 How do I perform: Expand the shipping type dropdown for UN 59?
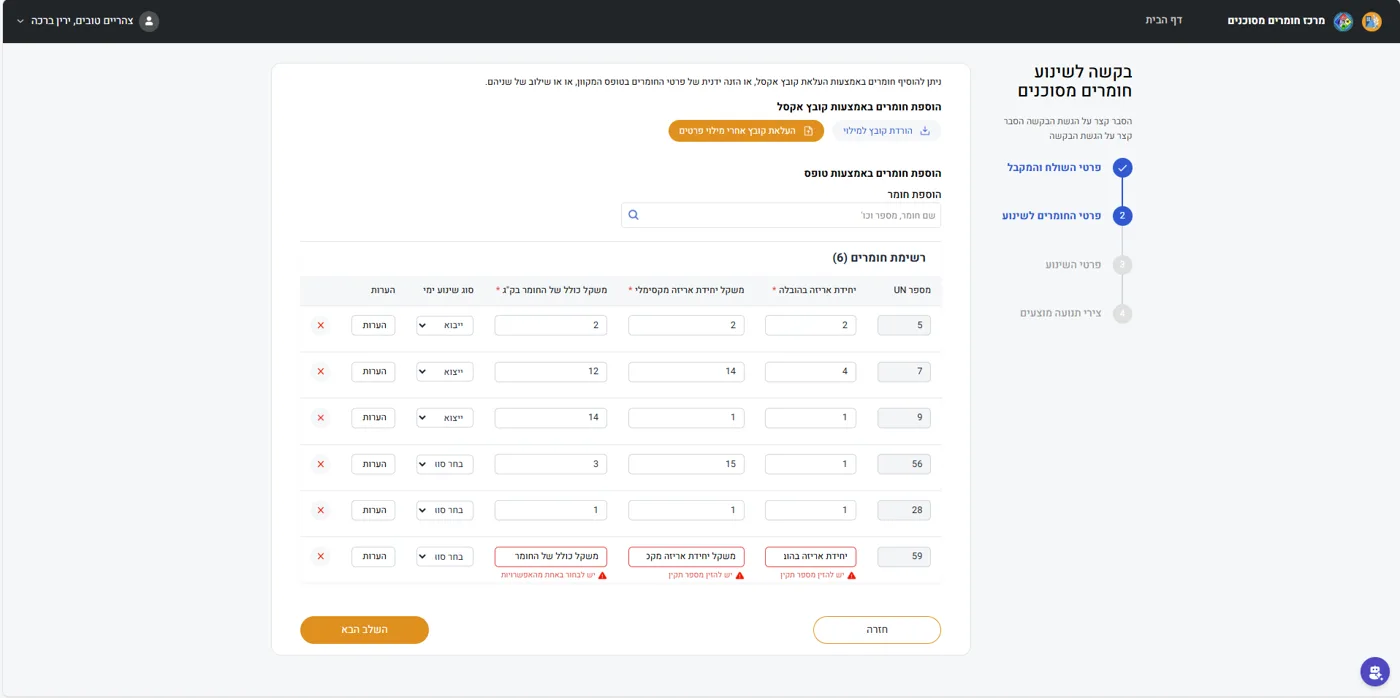445,556
